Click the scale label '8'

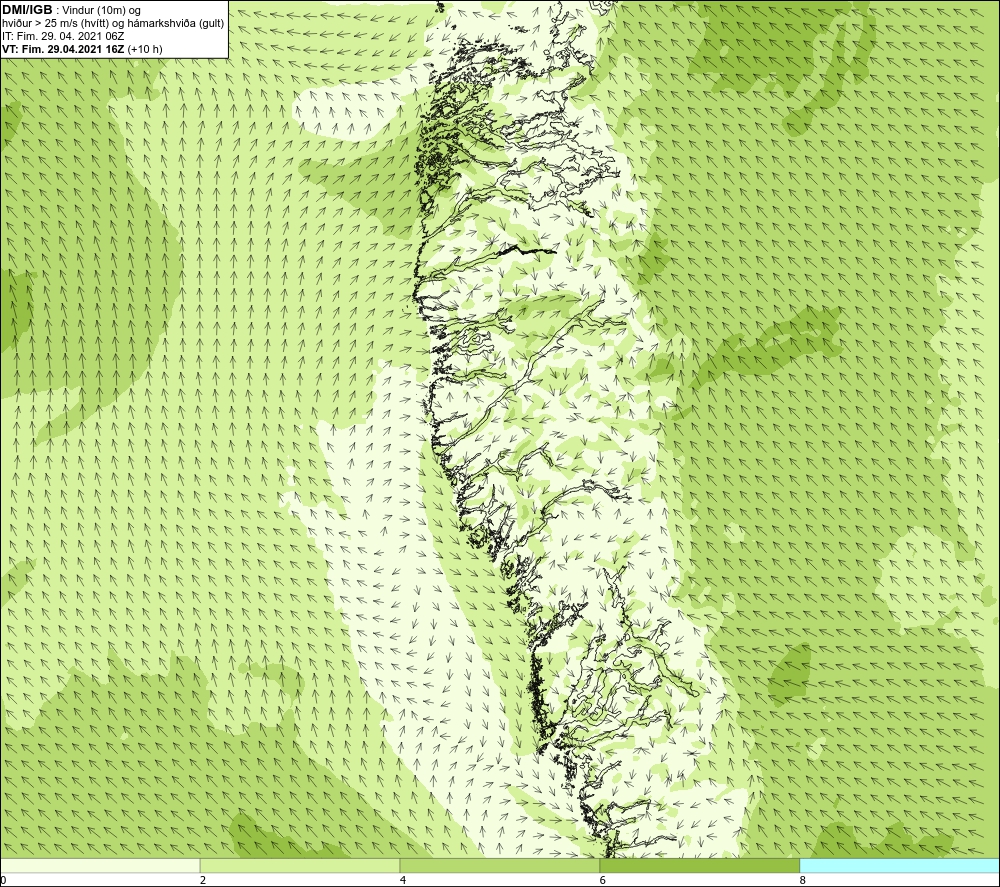[x=803, y=881]
